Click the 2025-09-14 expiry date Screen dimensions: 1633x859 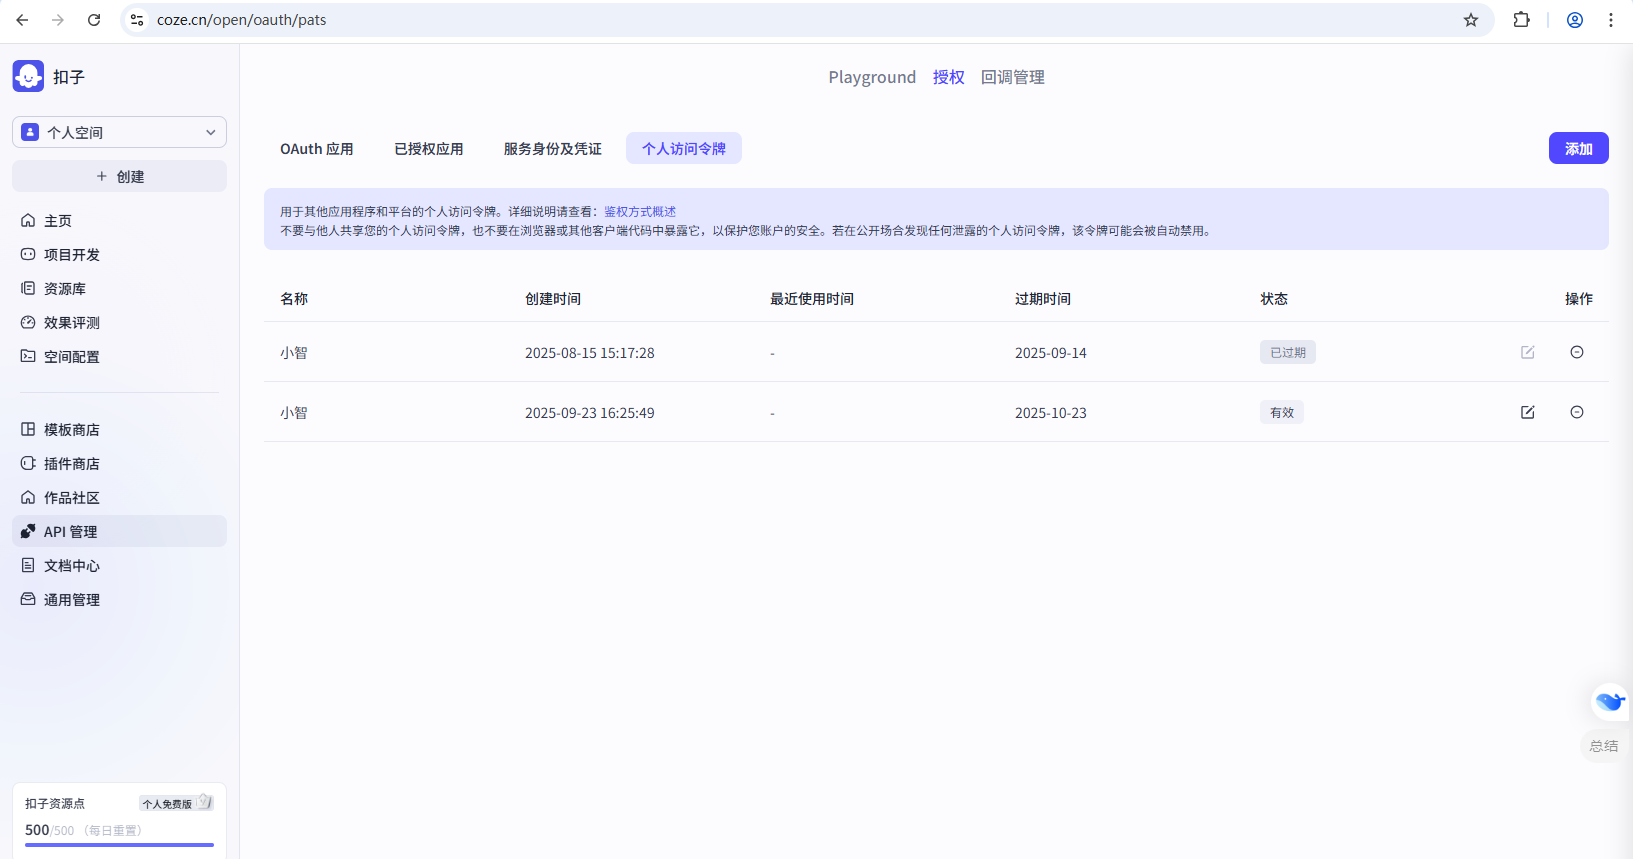(1051, 353)
